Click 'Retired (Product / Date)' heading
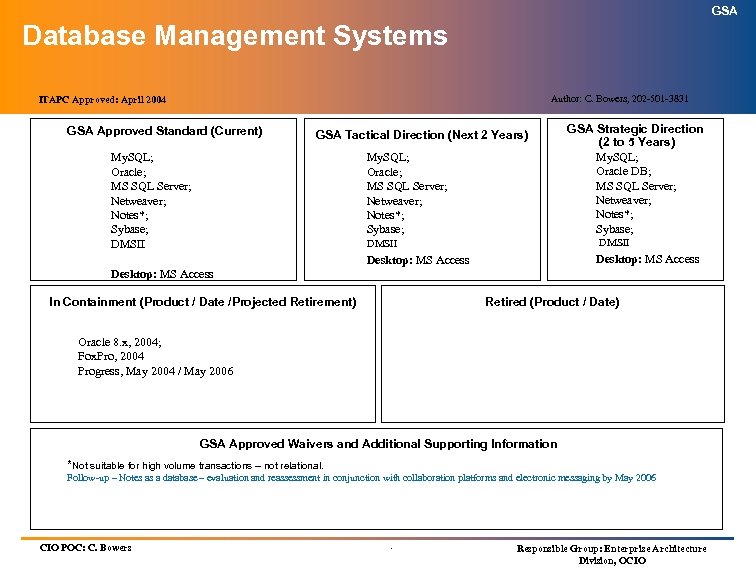The height and width of the screenshot is (576, 756). click(x=553, y=302)
